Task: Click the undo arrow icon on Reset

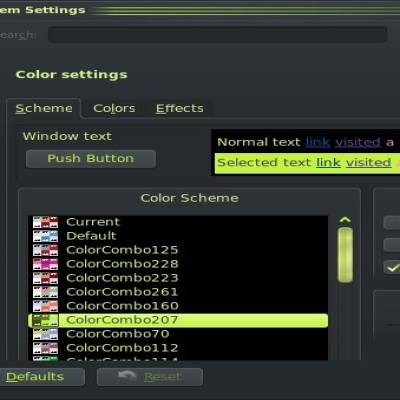Action: coord(127,376)
